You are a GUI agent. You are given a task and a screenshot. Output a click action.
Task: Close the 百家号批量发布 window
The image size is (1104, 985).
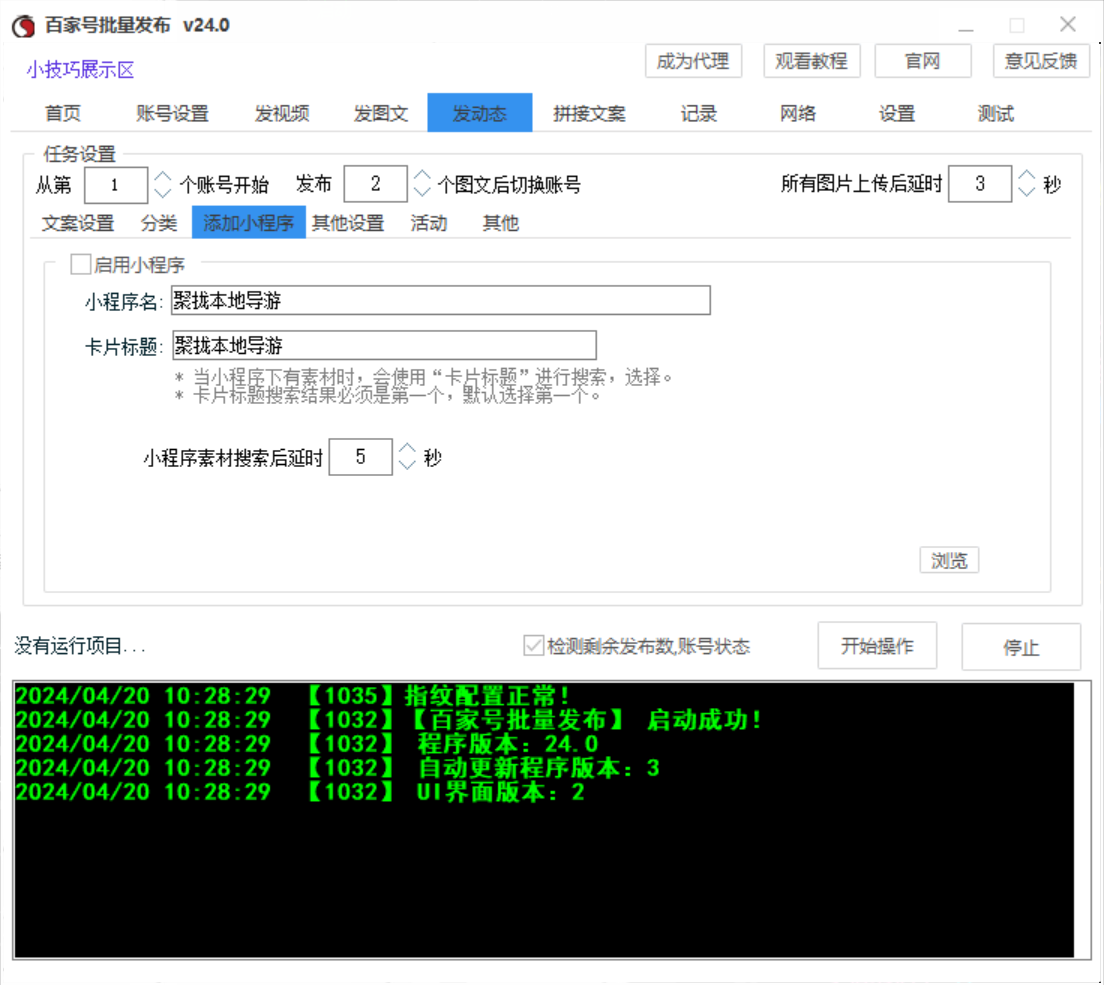click(x=1067, y=25)
